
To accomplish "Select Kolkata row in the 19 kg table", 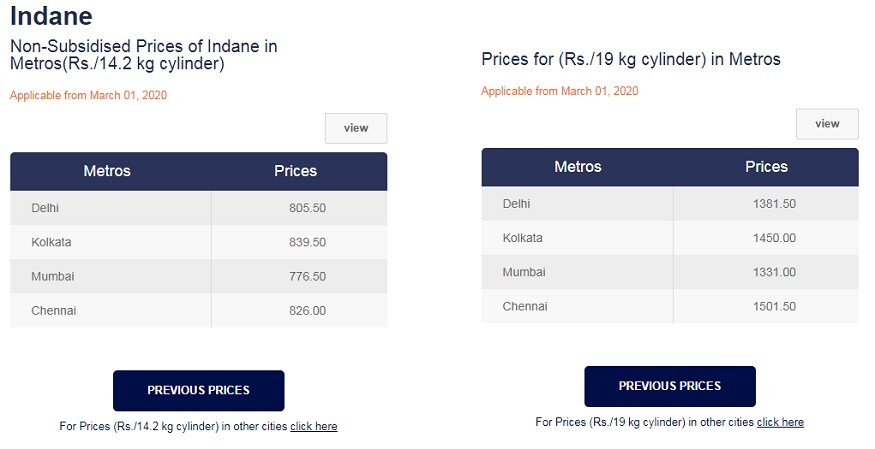I will (670, 238).
